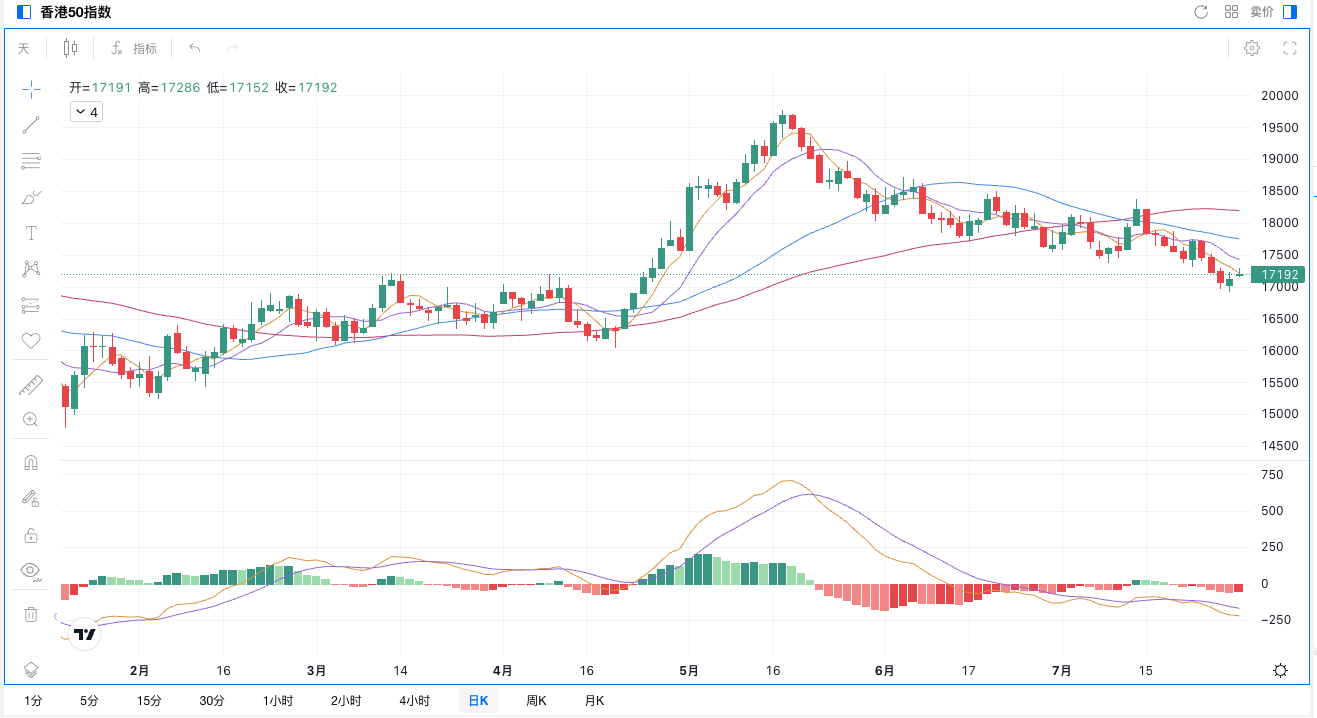
Task: Toggle the favorite heart icon
Action: [x=31, y=341]
